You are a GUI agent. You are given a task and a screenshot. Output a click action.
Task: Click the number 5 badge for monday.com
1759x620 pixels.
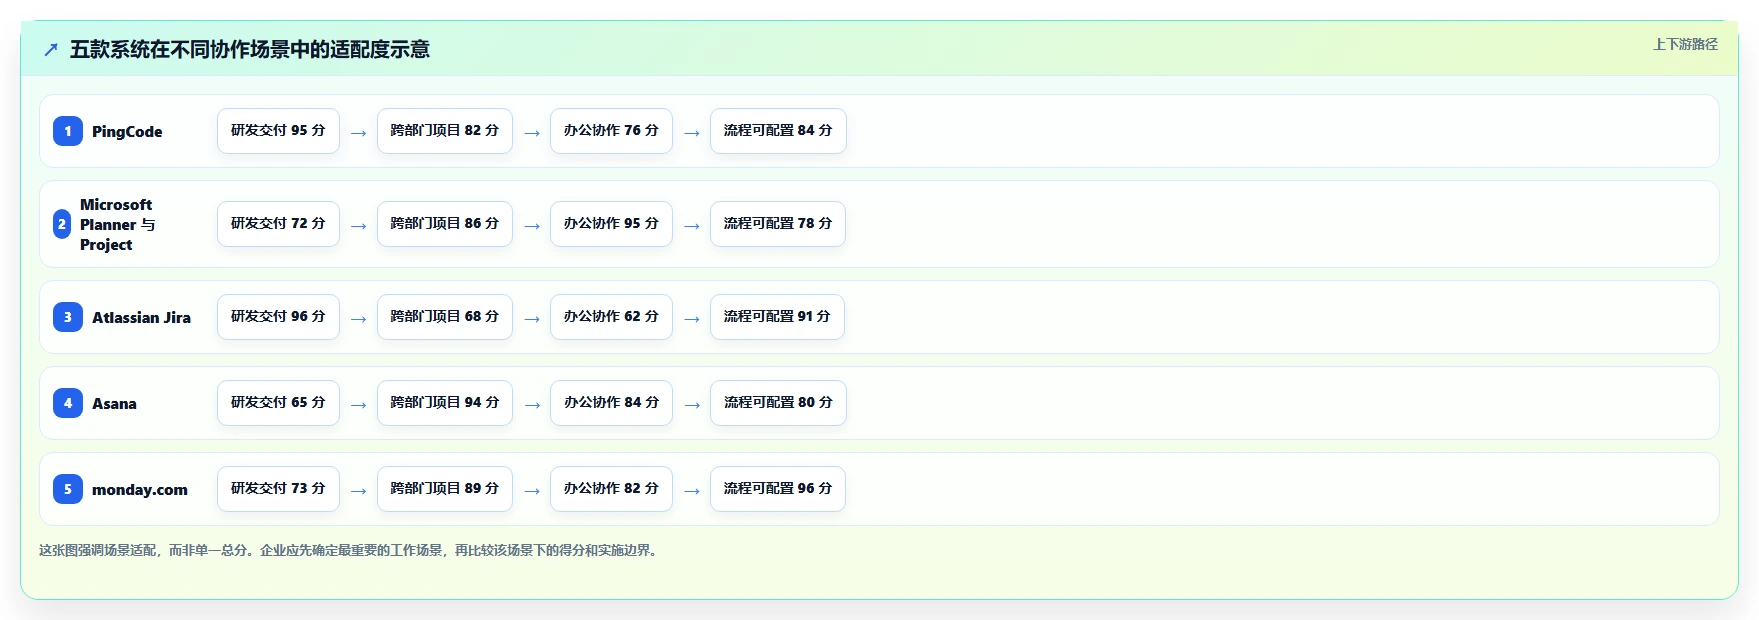pyautogui.click(x=68, y=489)
